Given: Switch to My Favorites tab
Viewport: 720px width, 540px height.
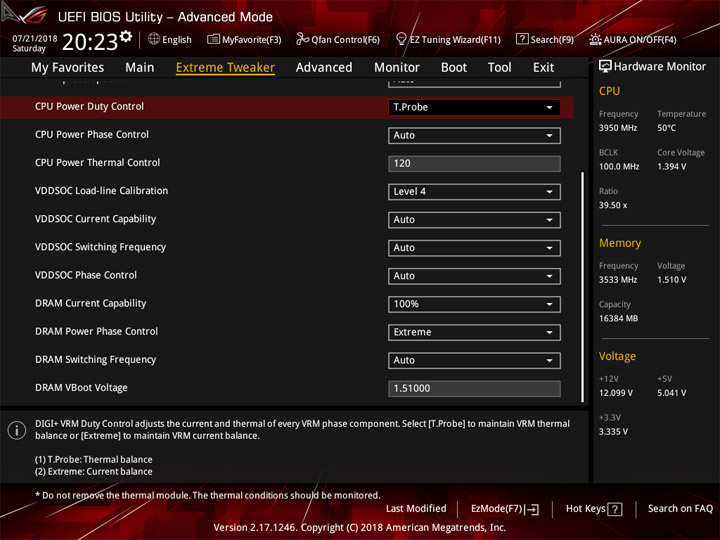Looking at the screenshot, I should click(x=68, y=68).
